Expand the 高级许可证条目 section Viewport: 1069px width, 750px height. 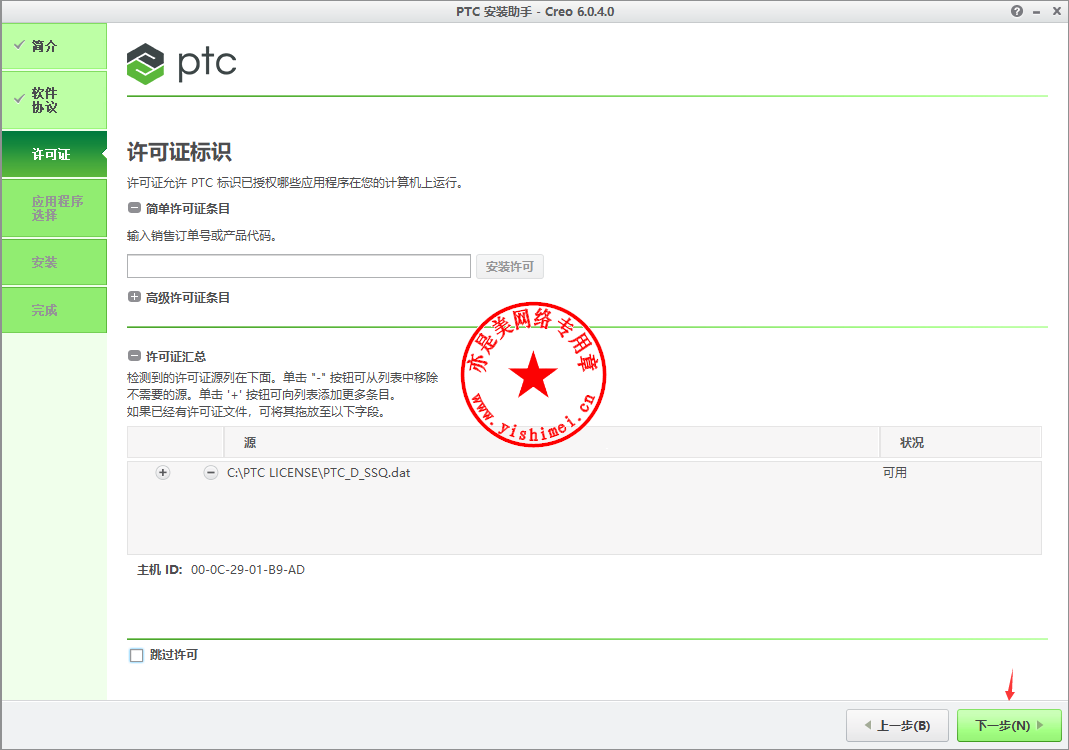(x=134, y=297)
